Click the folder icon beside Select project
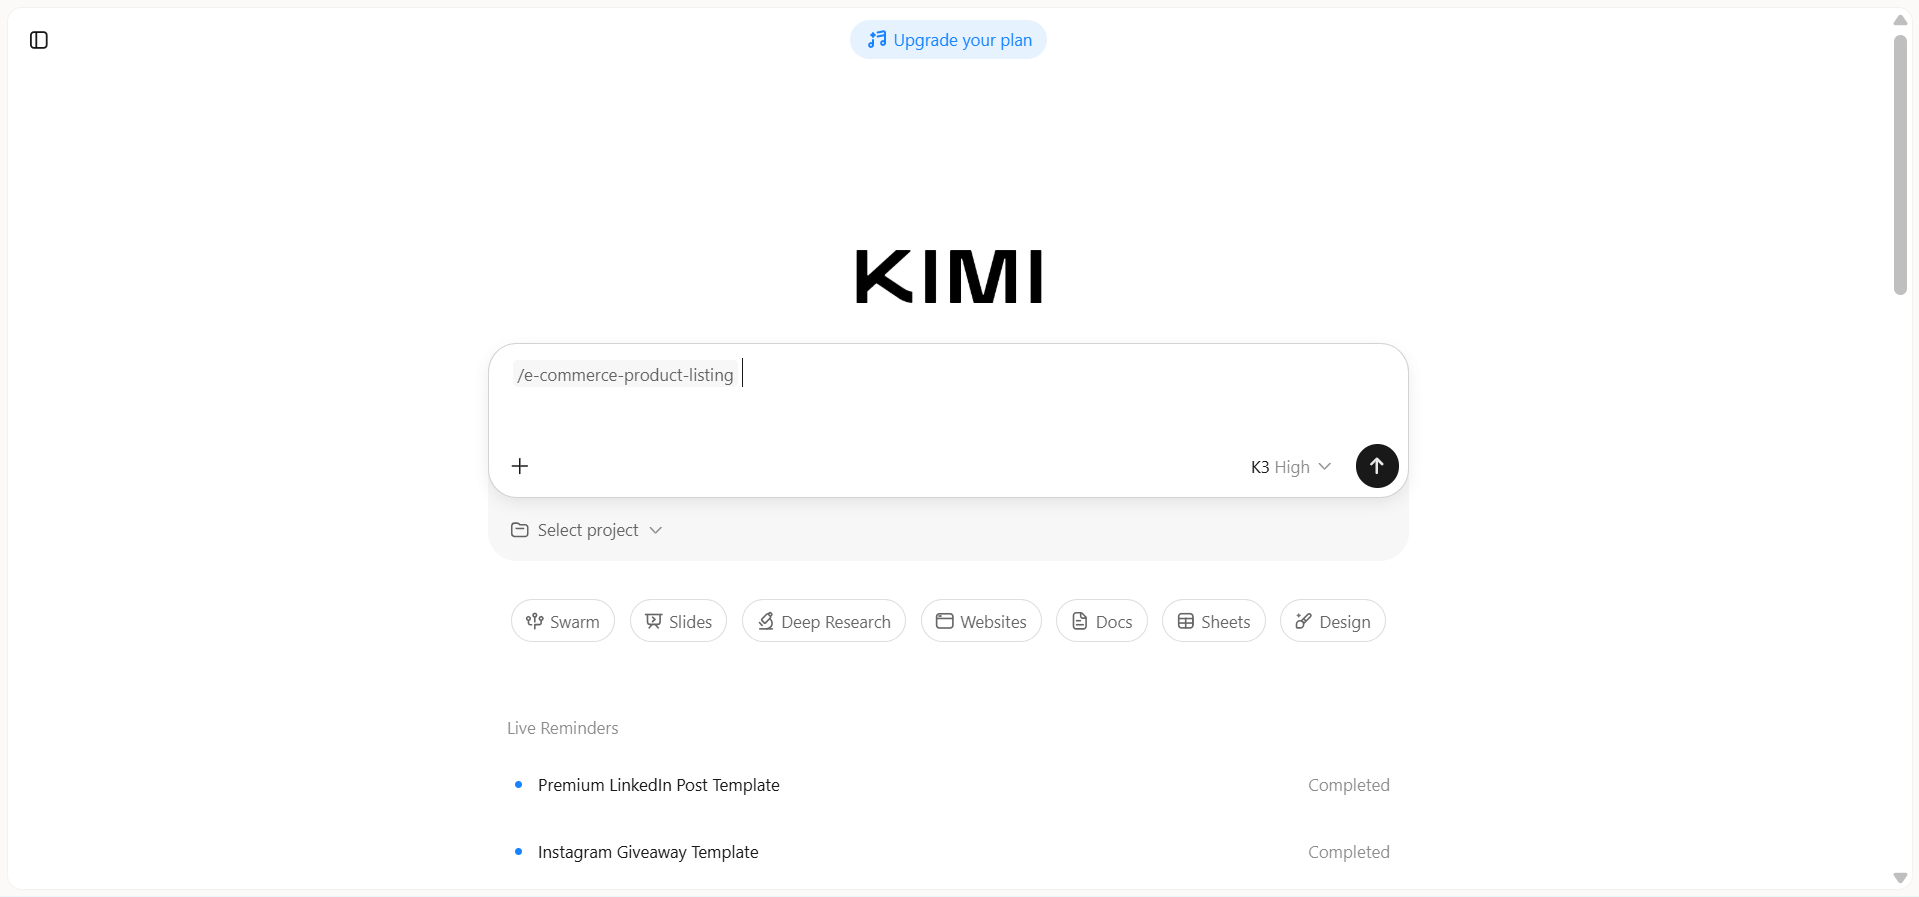1919x897 pixels. [520, 530]
